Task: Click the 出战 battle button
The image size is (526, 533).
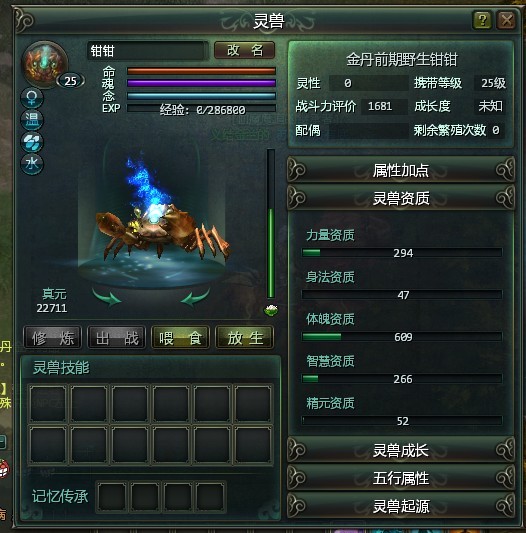Action: (x=117, y=338)
